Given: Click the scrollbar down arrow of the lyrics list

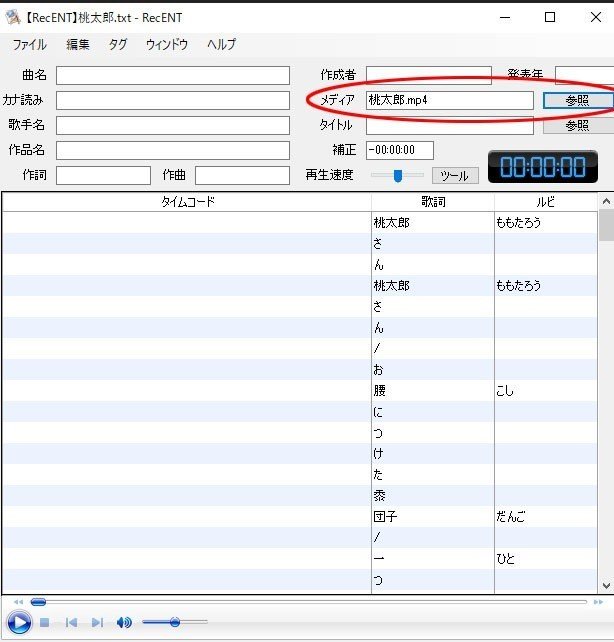Looking at the screenshot, I should [606, 585].
